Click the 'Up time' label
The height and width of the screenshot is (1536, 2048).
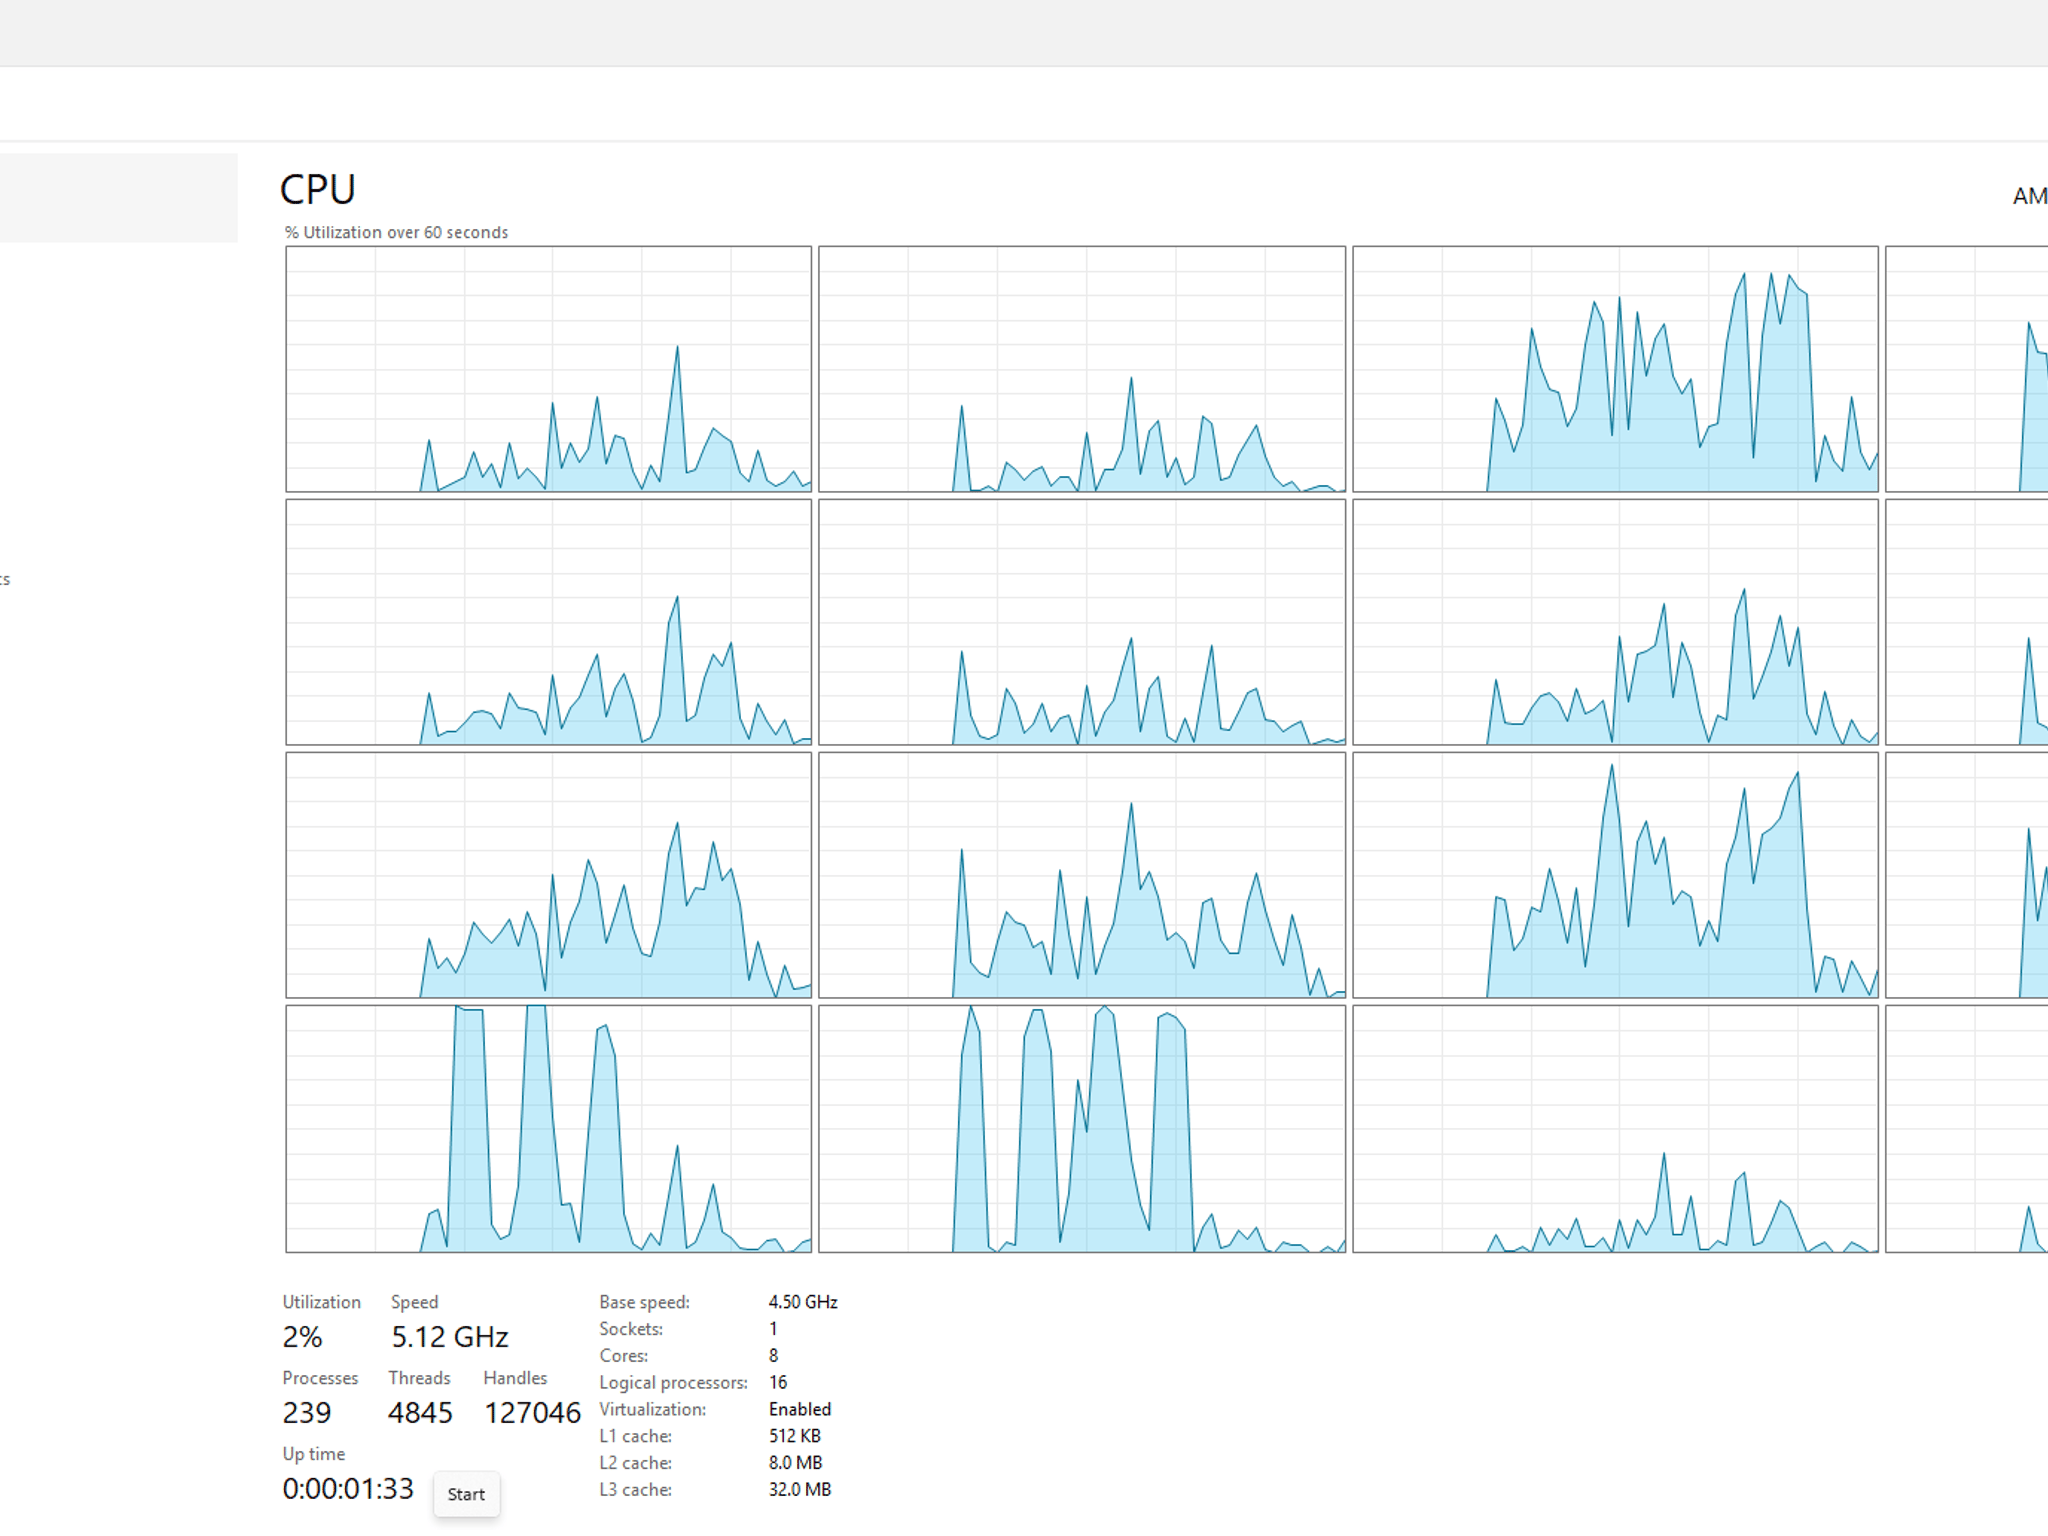[x=314, y=1454]
